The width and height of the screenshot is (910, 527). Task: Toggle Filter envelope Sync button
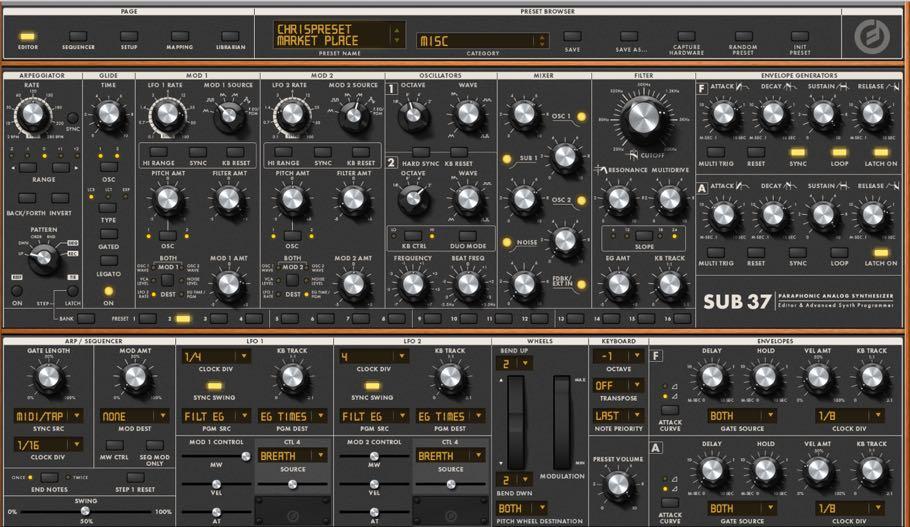pyautogui.click(x=798, y=153)
